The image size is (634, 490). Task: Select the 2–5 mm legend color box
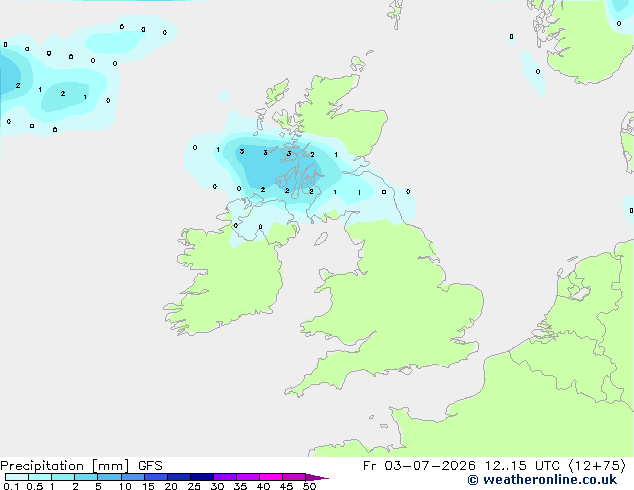pos(86,477)
